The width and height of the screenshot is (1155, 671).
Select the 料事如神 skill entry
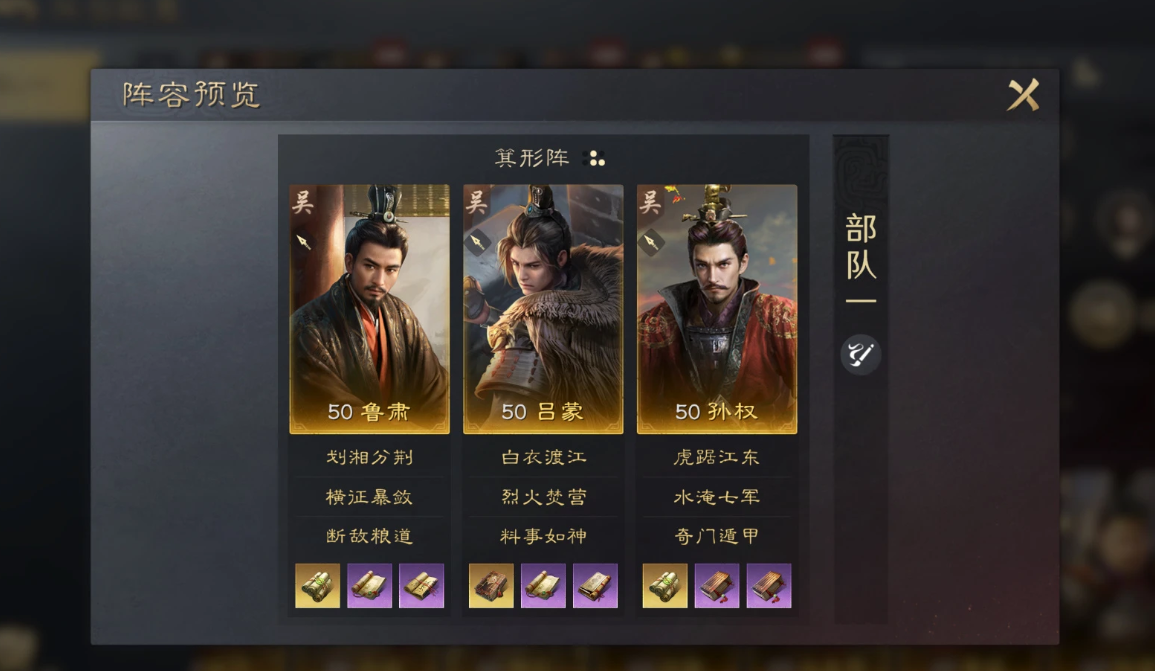pyautogui.click(x=543, y=536)
